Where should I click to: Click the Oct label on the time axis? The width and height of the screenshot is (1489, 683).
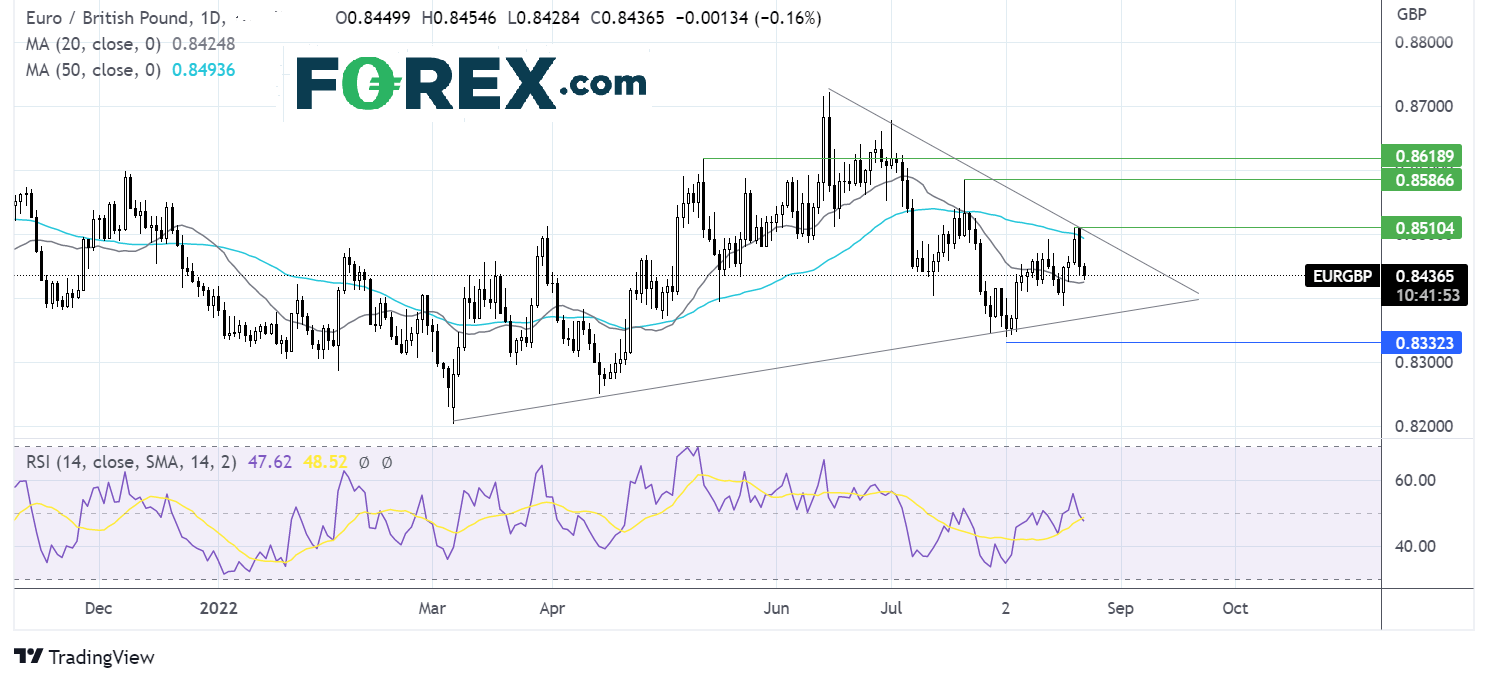click(1235, 607)
